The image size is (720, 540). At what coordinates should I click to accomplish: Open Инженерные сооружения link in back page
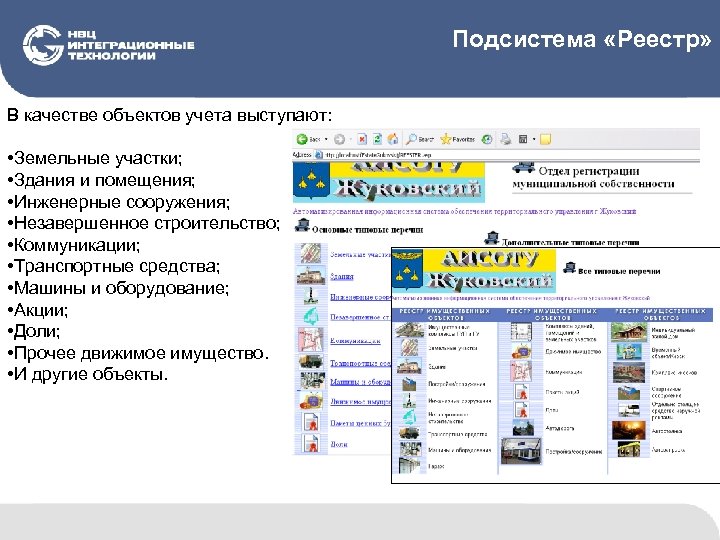point(360,297)
